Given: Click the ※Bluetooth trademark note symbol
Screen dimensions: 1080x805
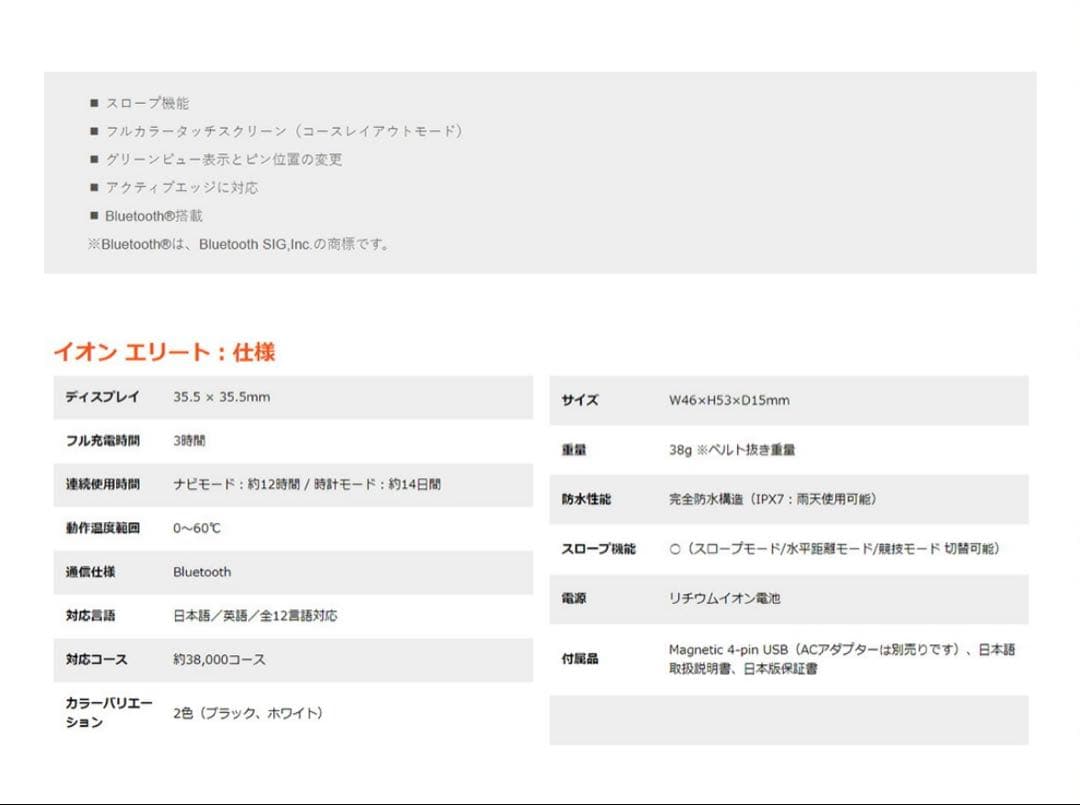Looking at the screenshot, I should click(96, 243).
